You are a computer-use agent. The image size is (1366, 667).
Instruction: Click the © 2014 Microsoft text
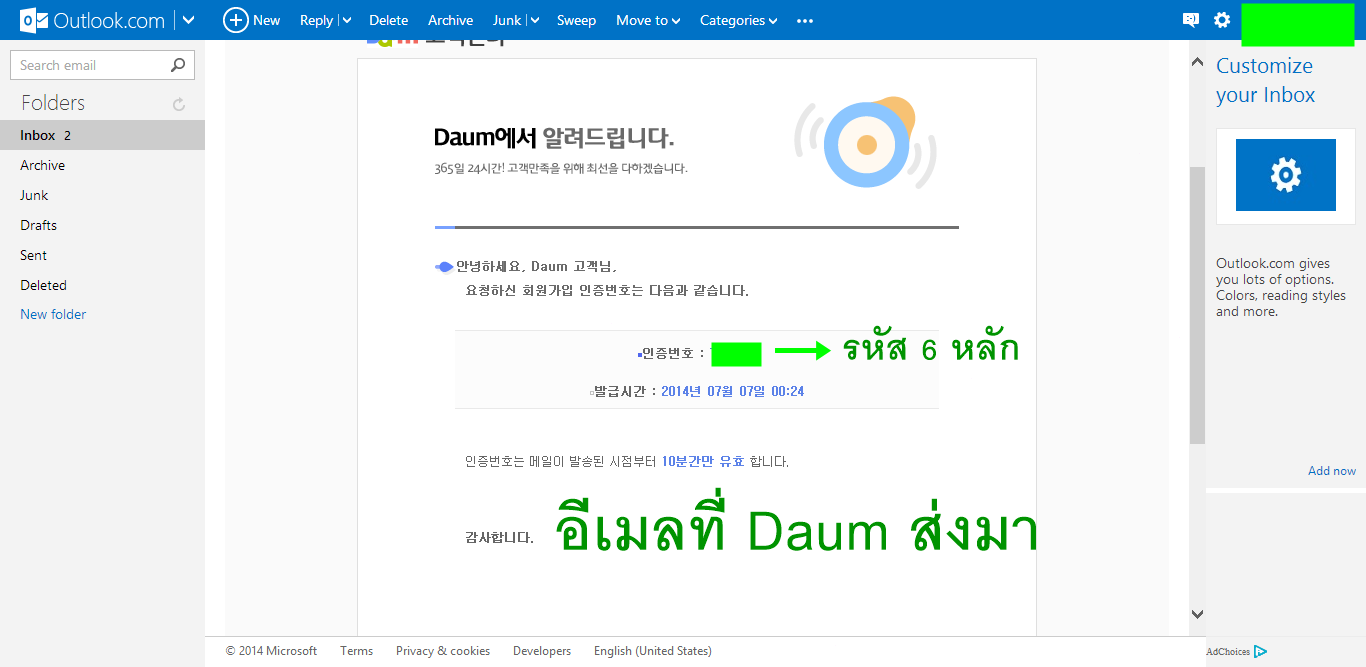pyautogui.click(x=271, y=651)
